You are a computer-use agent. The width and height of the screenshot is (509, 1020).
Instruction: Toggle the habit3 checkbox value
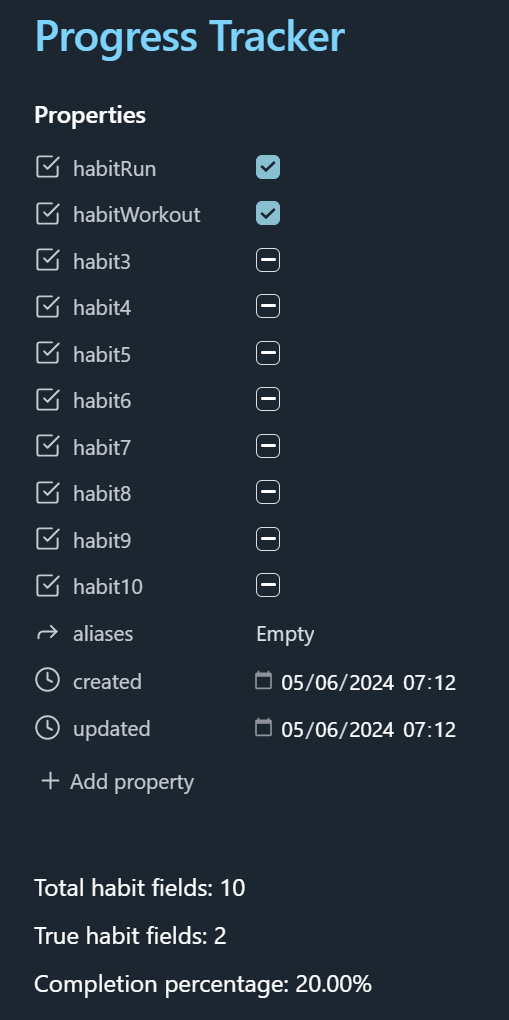coord(268,261)
